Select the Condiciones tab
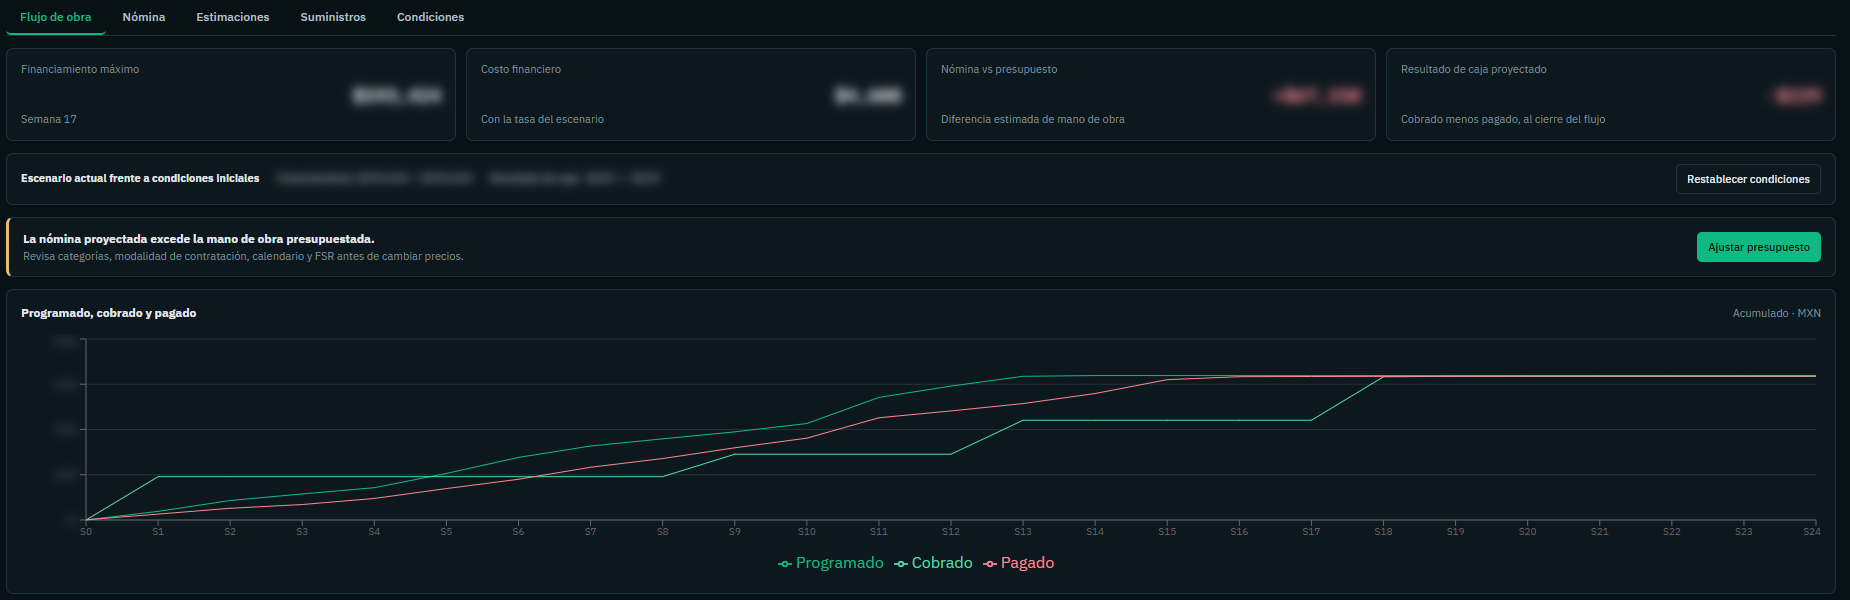Screen dimensions: 1850x600 click(430, 17)
